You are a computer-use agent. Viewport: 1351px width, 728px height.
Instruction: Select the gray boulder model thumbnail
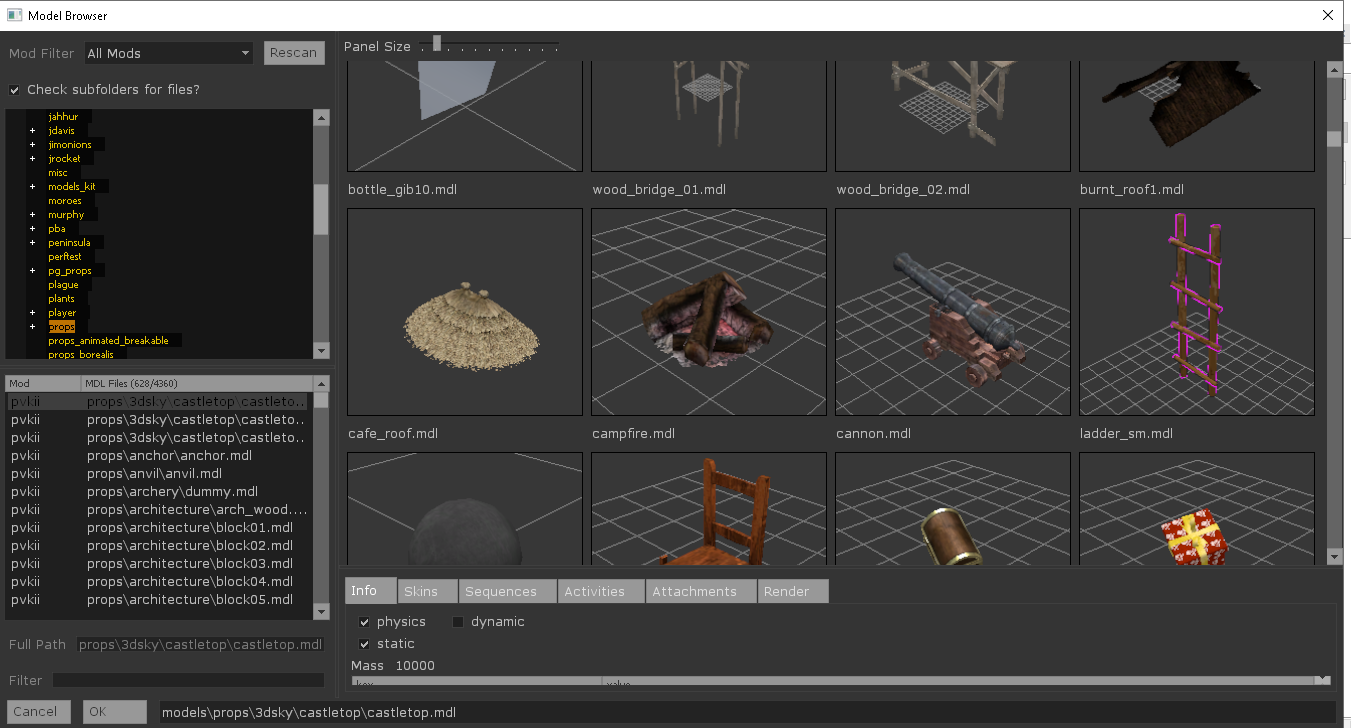(x=465, y=509)
